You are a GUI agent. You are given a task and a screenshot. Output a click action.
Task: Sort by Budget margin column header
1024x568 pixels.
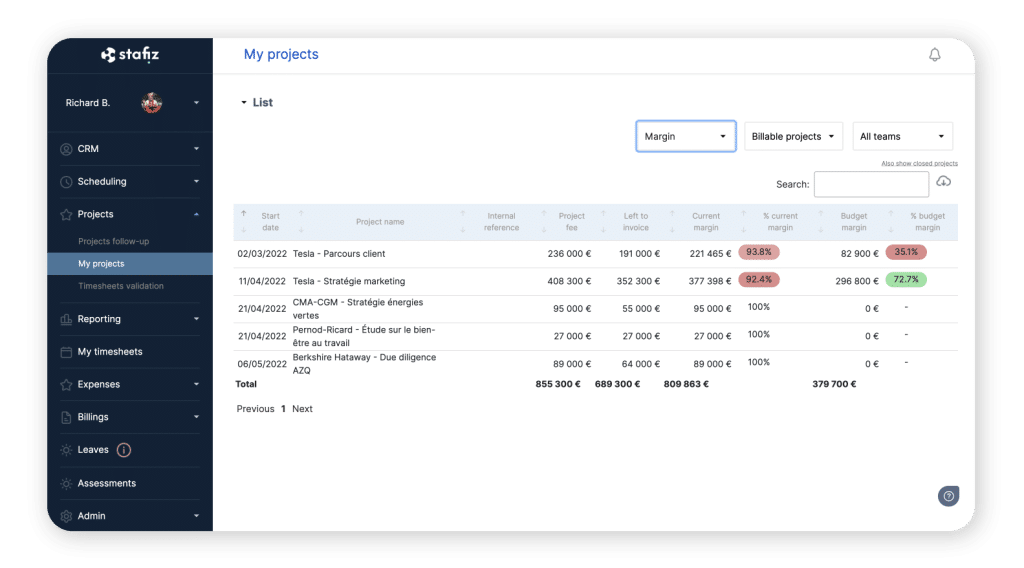[x=854, y=222]
